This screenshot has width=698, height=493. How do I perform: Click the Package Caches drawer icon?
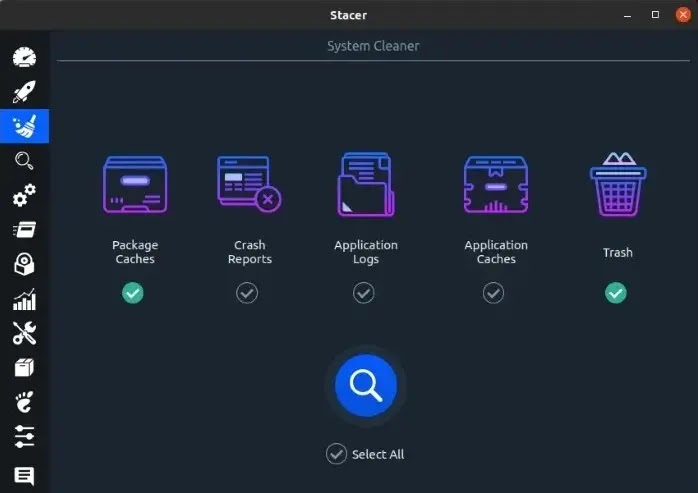135,185
